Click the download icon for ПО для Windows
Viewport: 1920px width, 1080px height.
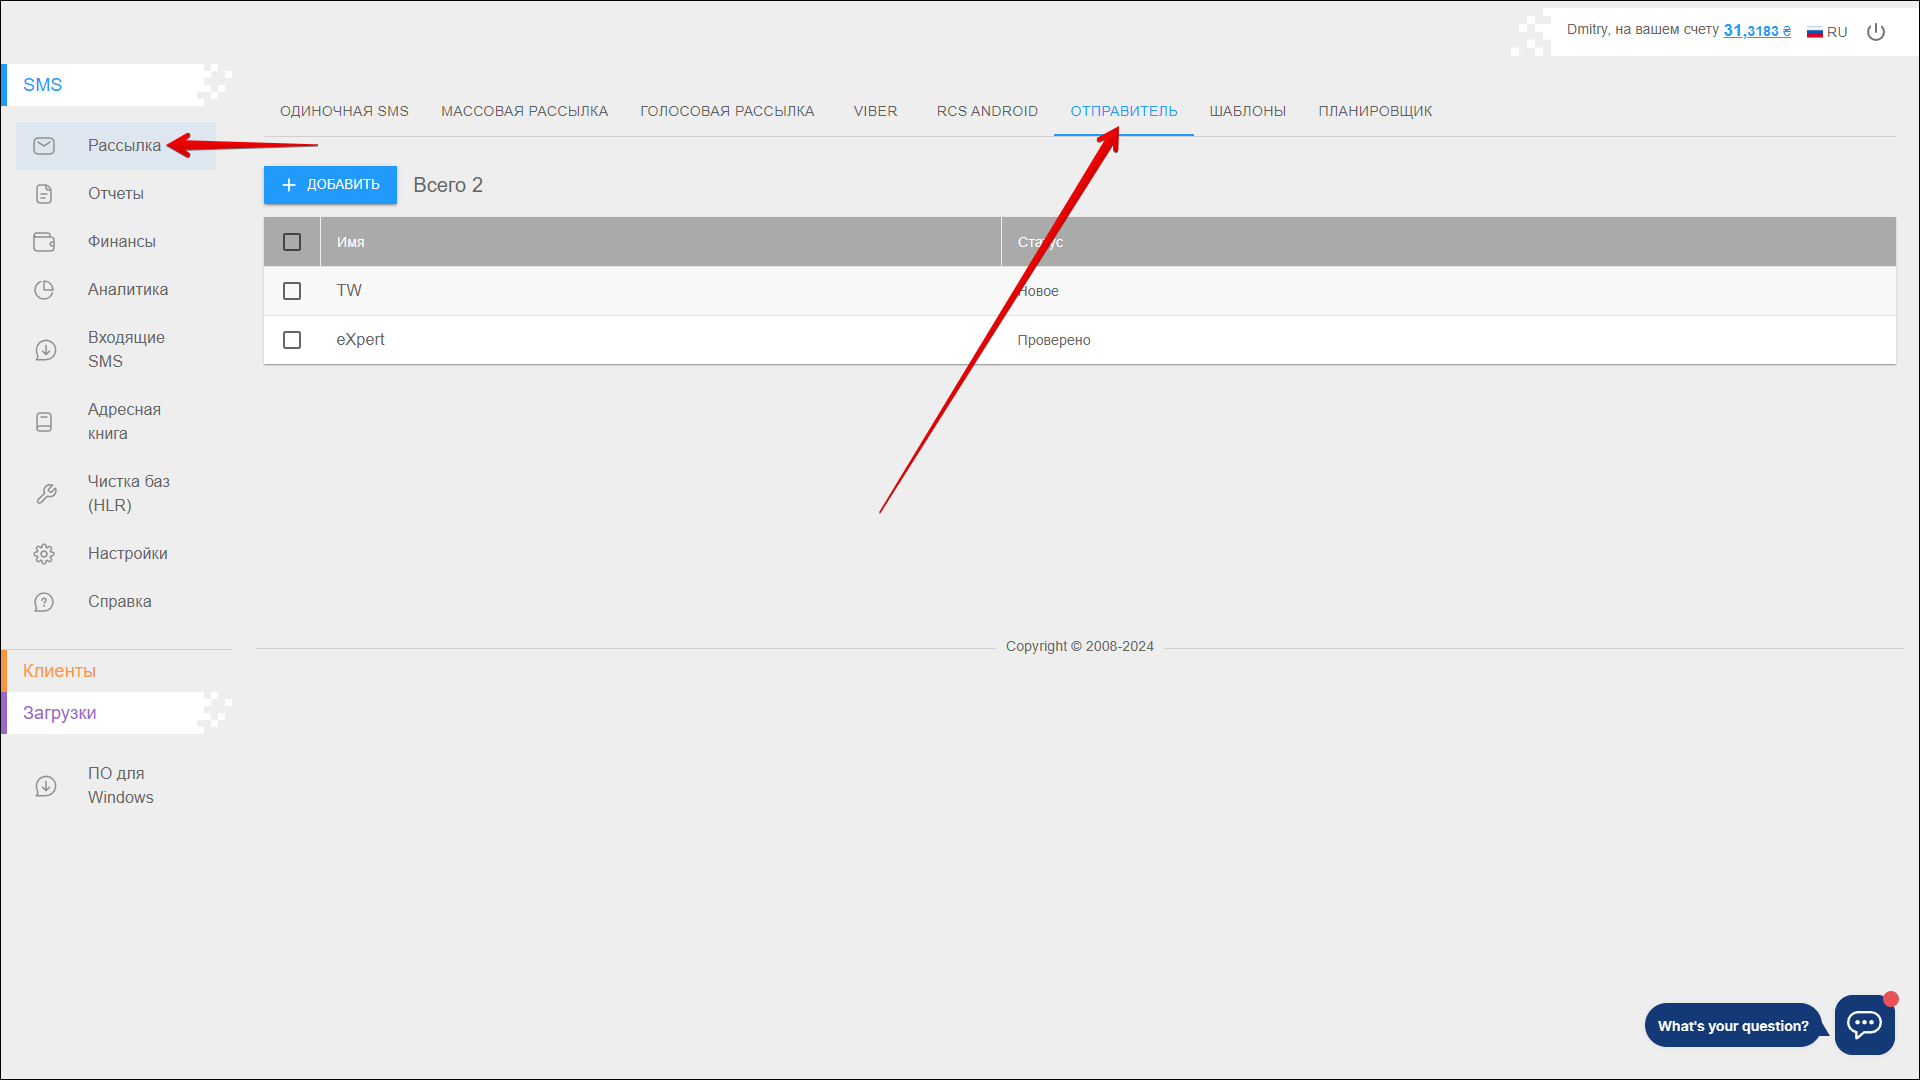pos(46,786)
